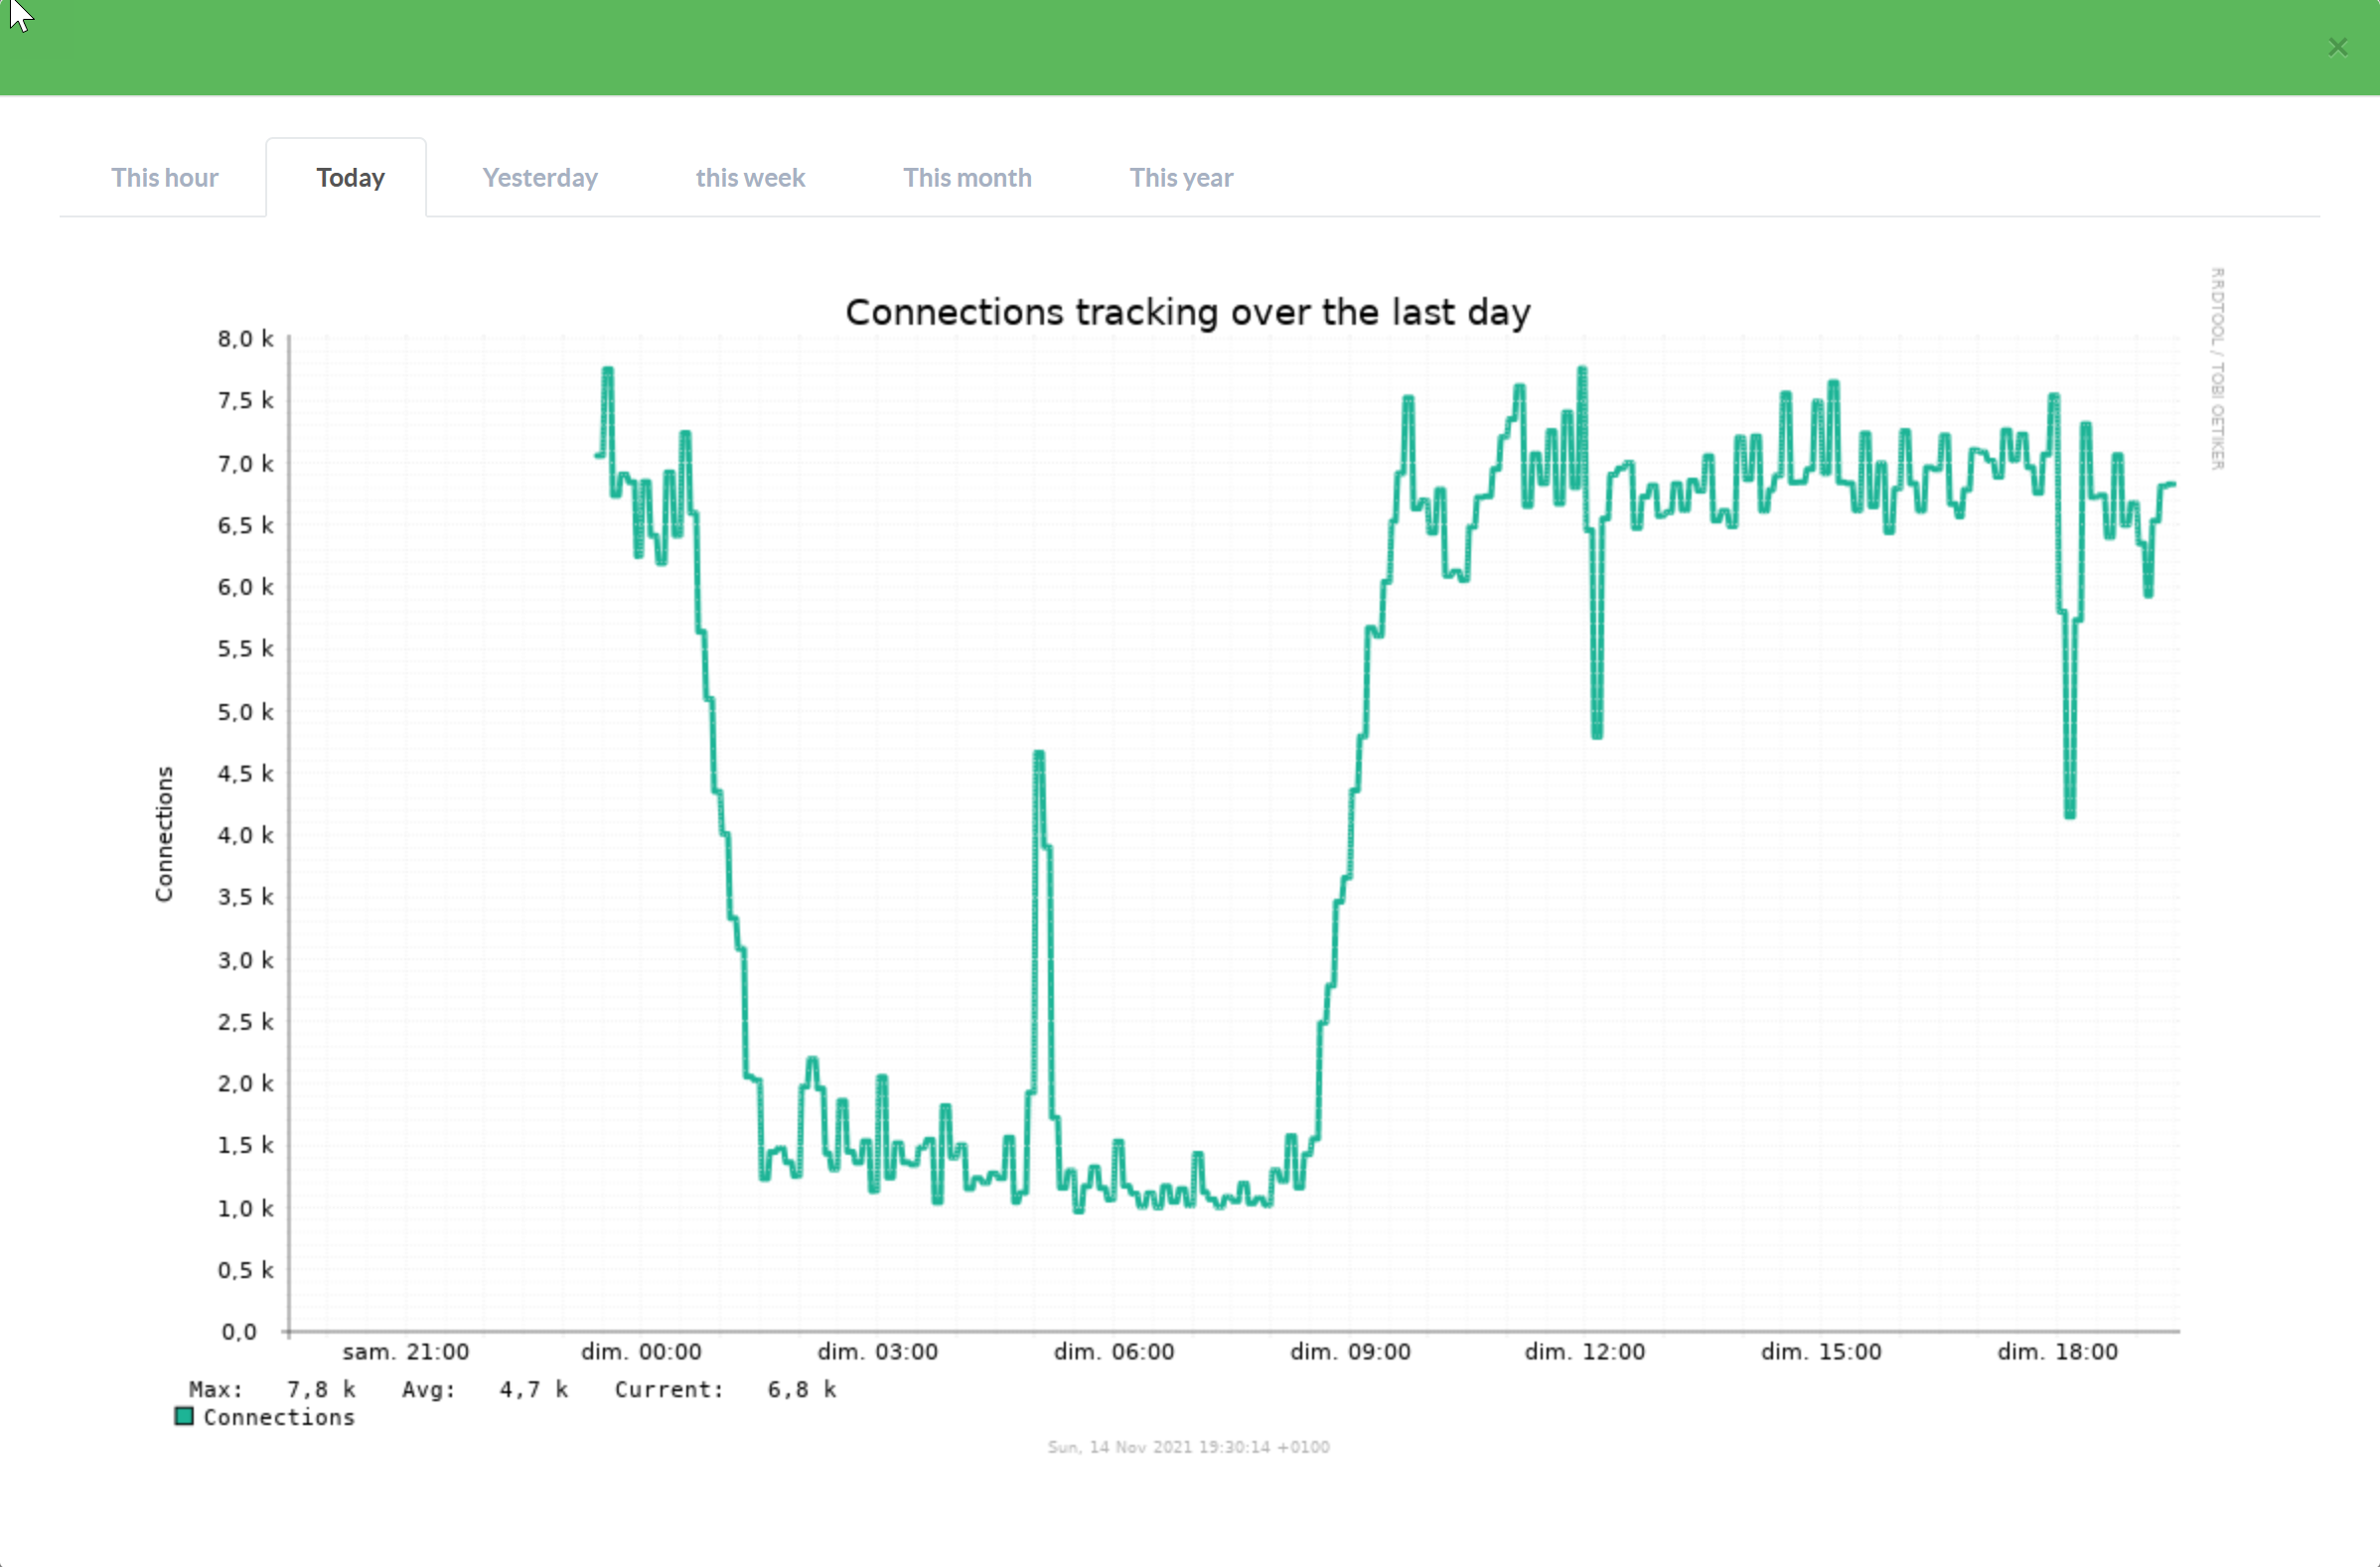The height and width of the screenshot is (1567, 2380).
Task: Click the sam. 21:00 axis label
Action: [405, 1352]
